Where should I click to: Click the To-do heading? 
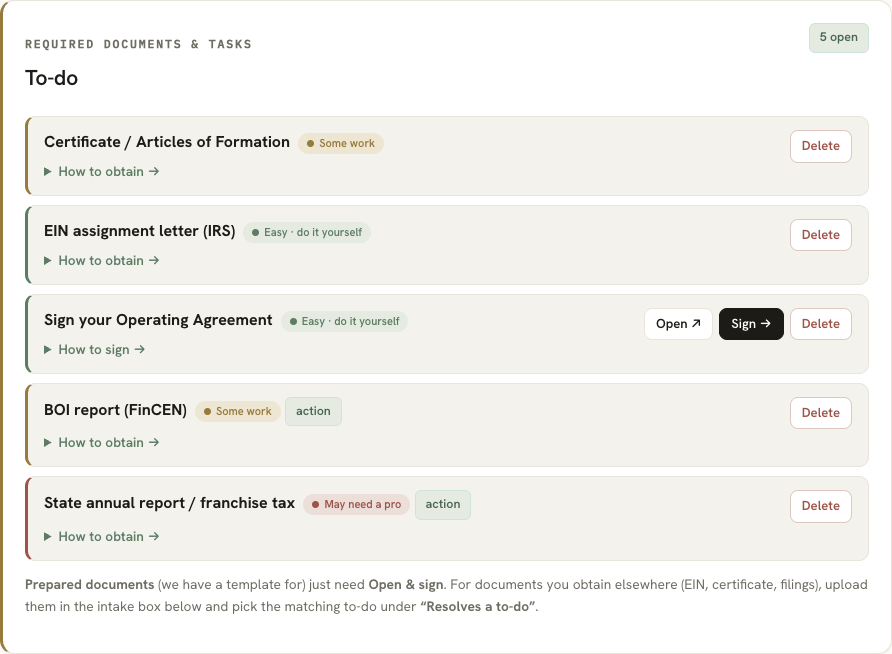click(x=51, y=78)
